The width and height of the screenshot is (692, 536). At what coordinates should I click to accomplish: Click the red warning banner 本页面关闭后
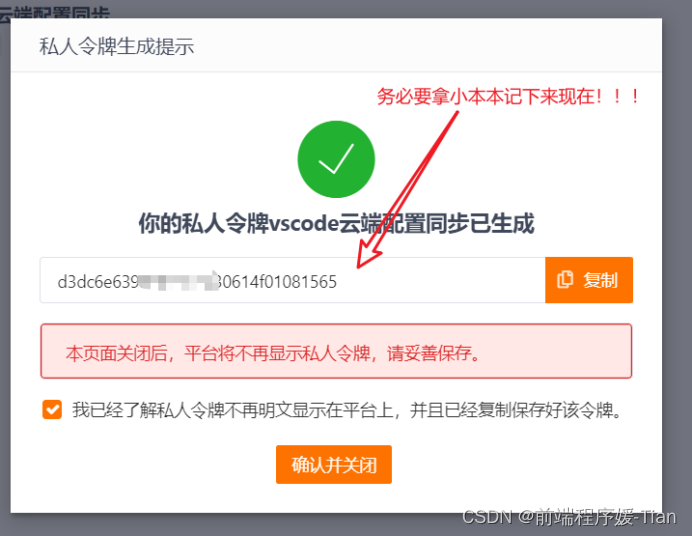pos(336,351)
